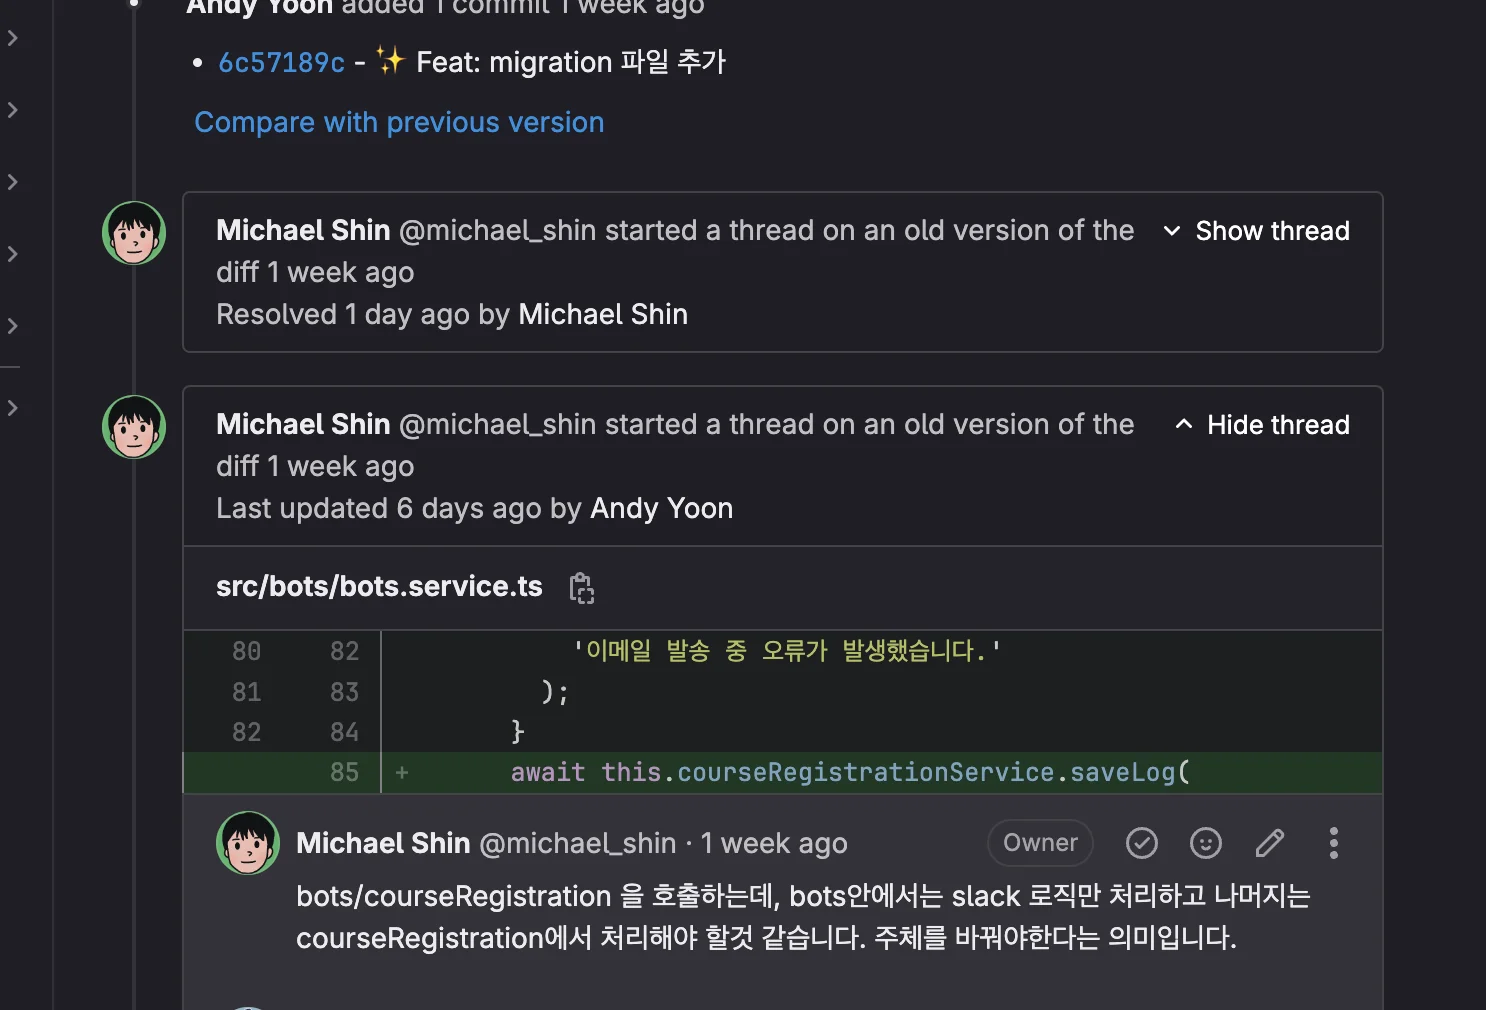Open @michael_shin's profile from the comment header
The width and height of the screenshot is (1486, 1010).
(578, 843)
